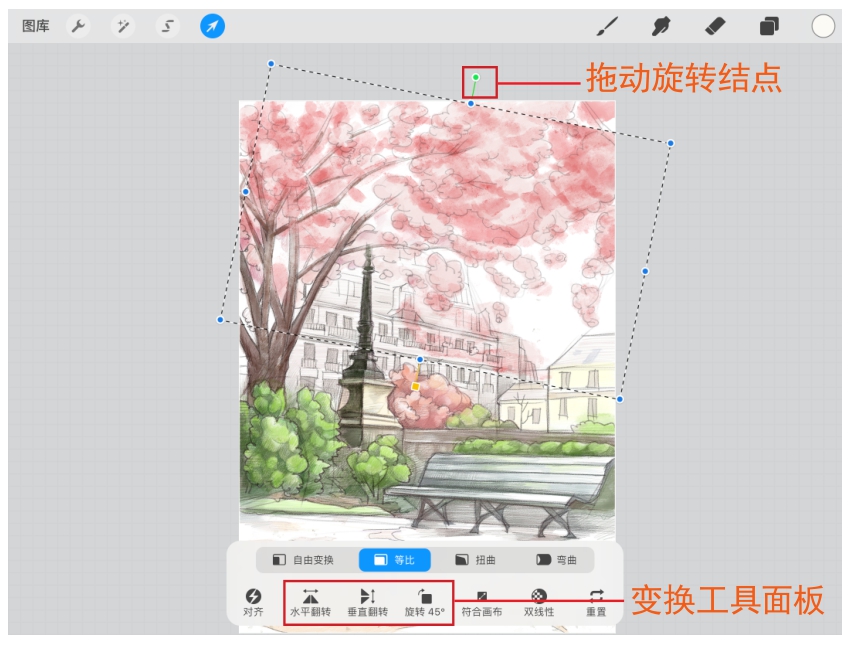The height and width of the screenshot is (651, 855).
Task: Click the green rotation node
Action: [x=476, y=77]
